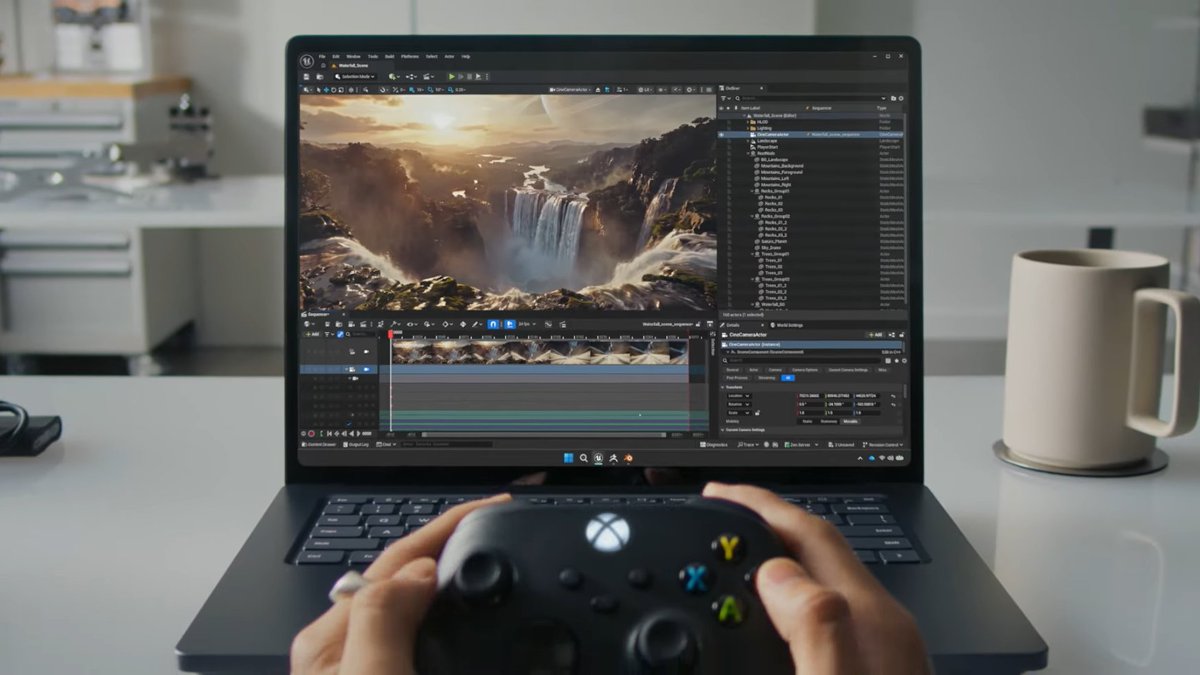Click the Sequencer horizontal timeline scrollbar

pyautogui.click(x=543, y=434)
